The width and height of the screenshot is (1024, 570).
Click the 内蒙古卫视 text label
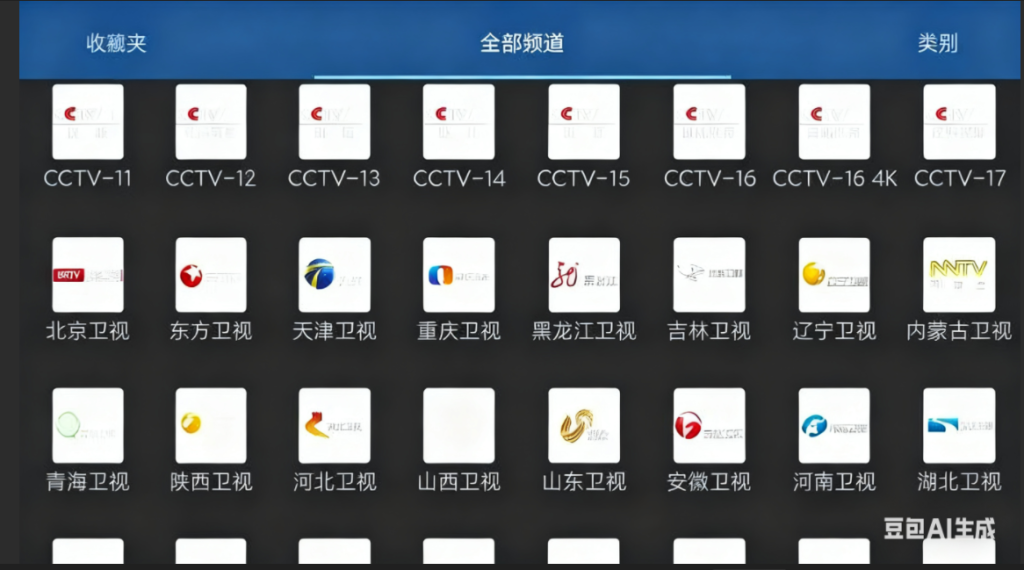point(959,331)
